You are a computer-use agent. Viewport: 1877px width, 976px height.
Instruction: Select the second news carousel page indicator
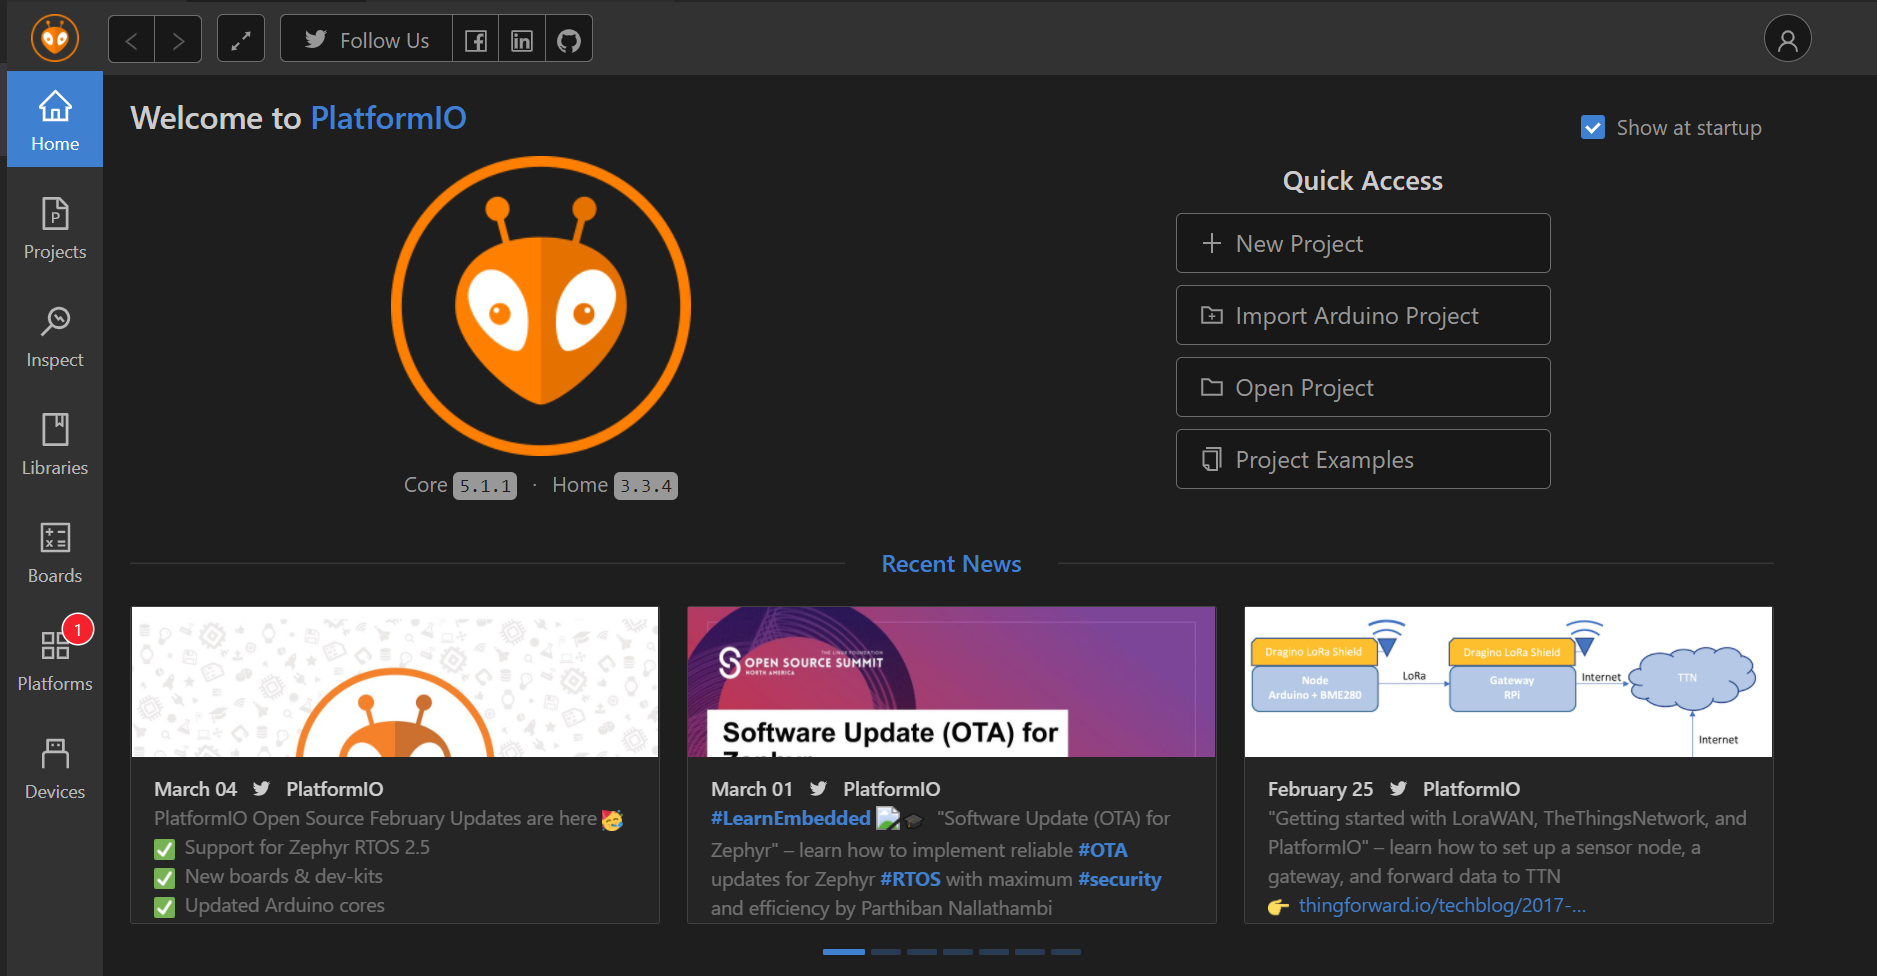(x=886, y=952)
